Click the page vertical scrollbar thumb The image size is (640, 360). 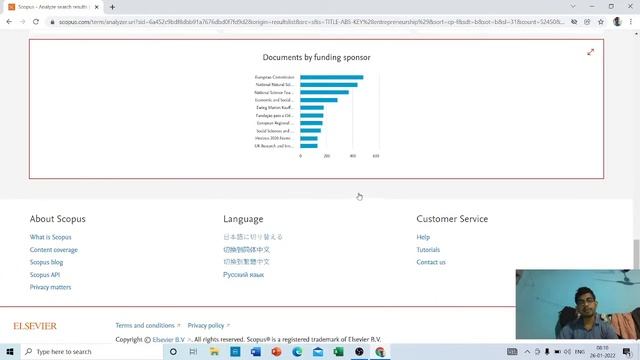(x=636, y=255)
